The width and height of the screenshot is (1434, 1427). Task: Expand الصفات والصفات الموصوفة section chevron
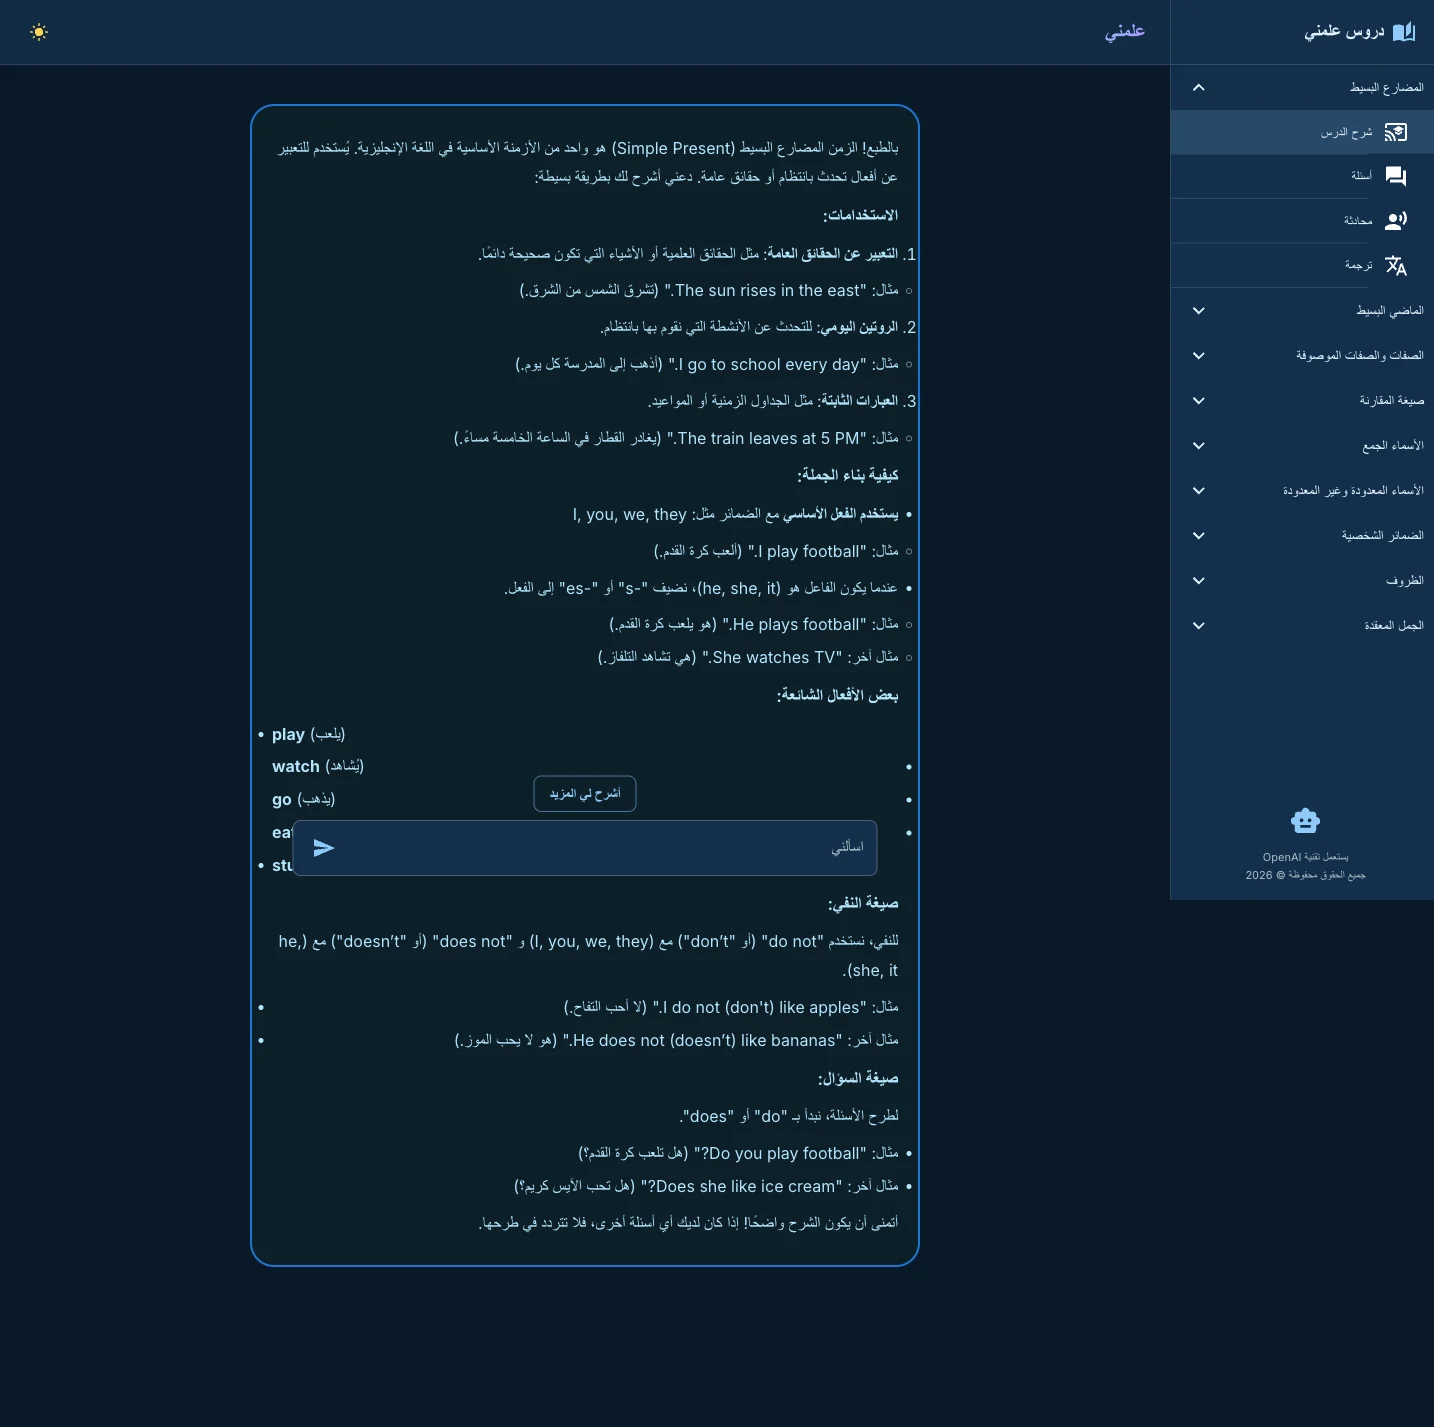tap(1199, 356)
